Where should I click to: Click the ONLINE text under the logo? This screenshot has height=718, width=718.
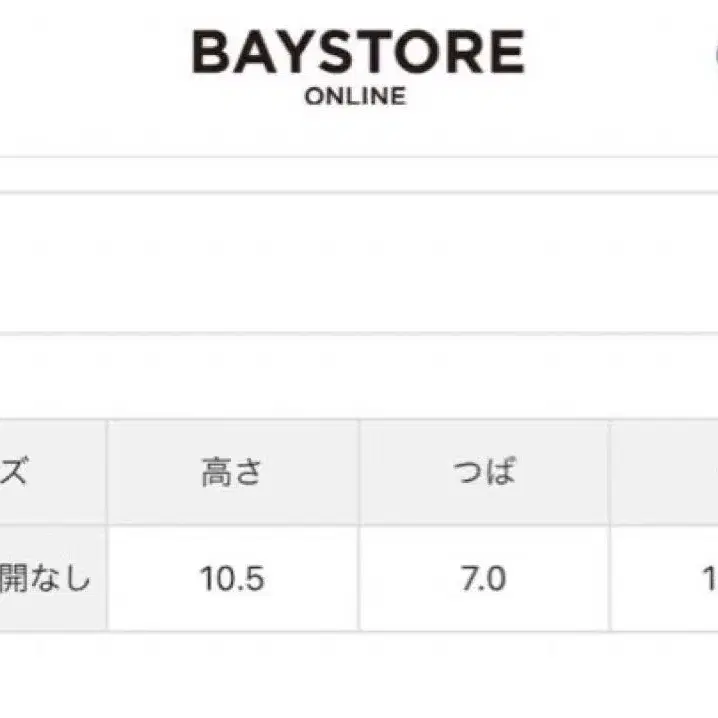click(x=355, y=96)
